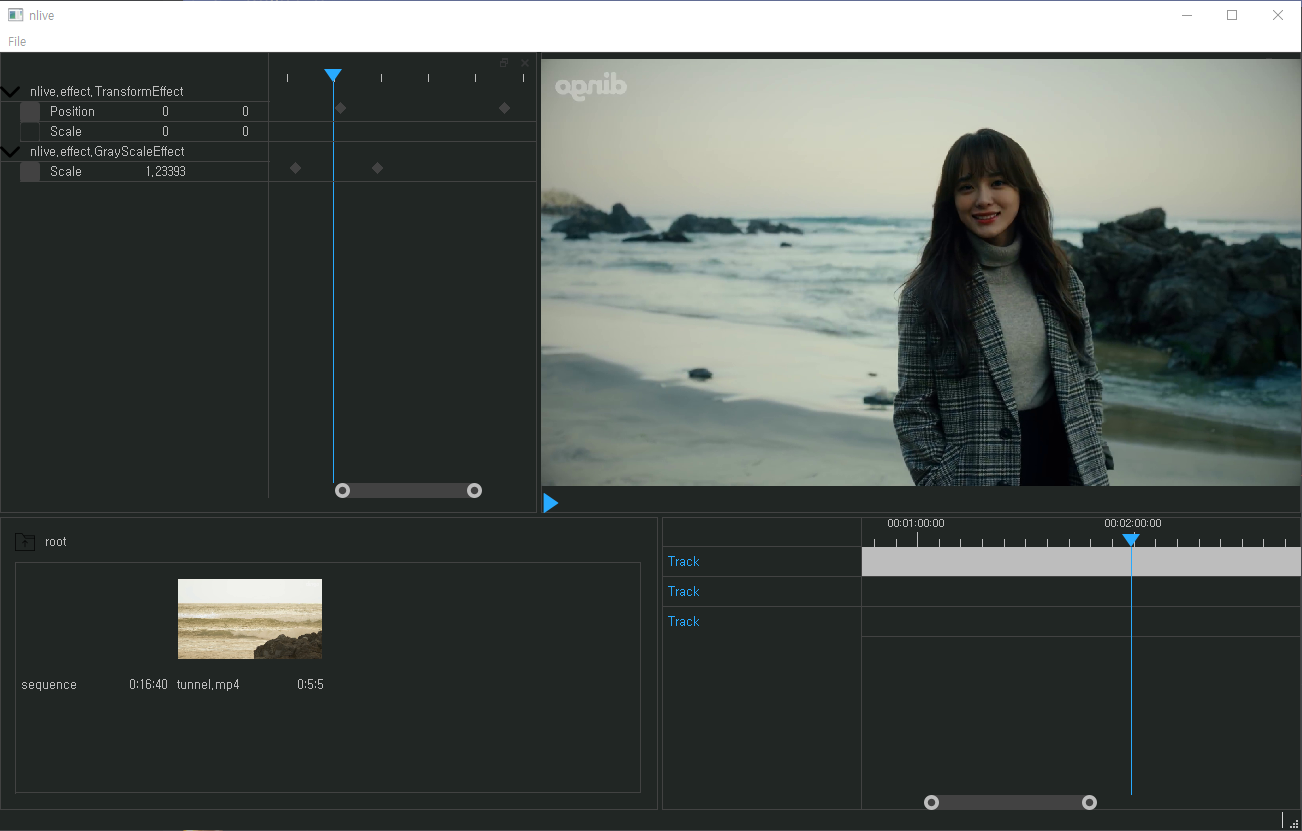The image size is (1302, 831).
Task: Select the last Position keyframe diamond
Action: pos(504,108)
